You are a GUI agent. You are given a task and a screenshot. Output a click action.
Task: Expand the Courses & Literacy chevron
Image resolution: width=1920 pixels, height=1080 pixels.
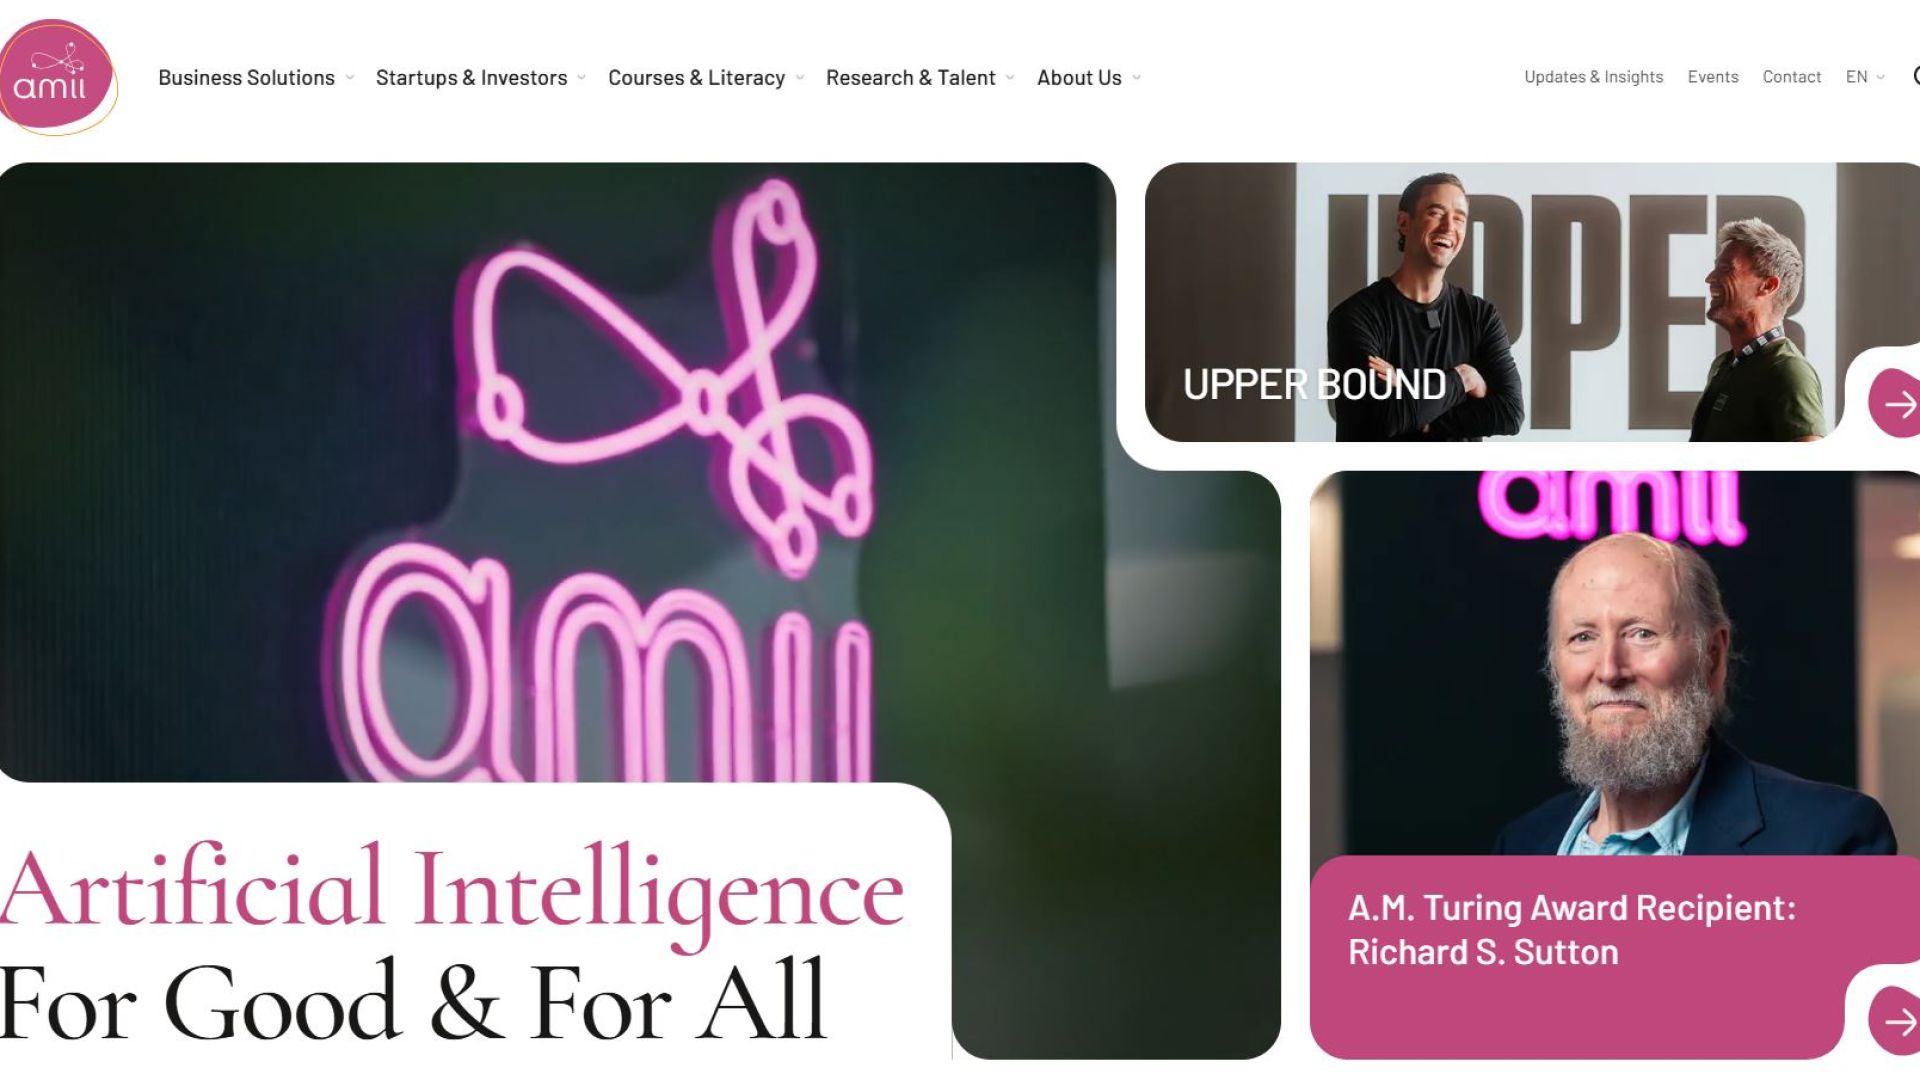pyautogui.click(x=800, y=78)
